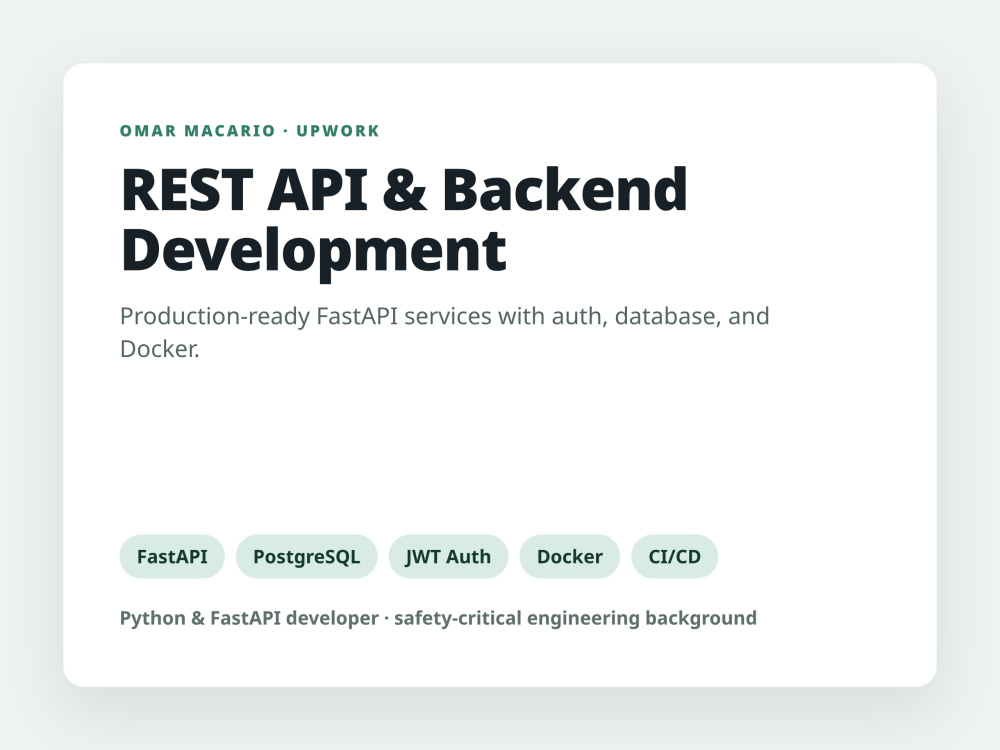This screenshot has width=1000, height=750.
Task: Choose the JWT Auth tag
Action: point(448,556)
